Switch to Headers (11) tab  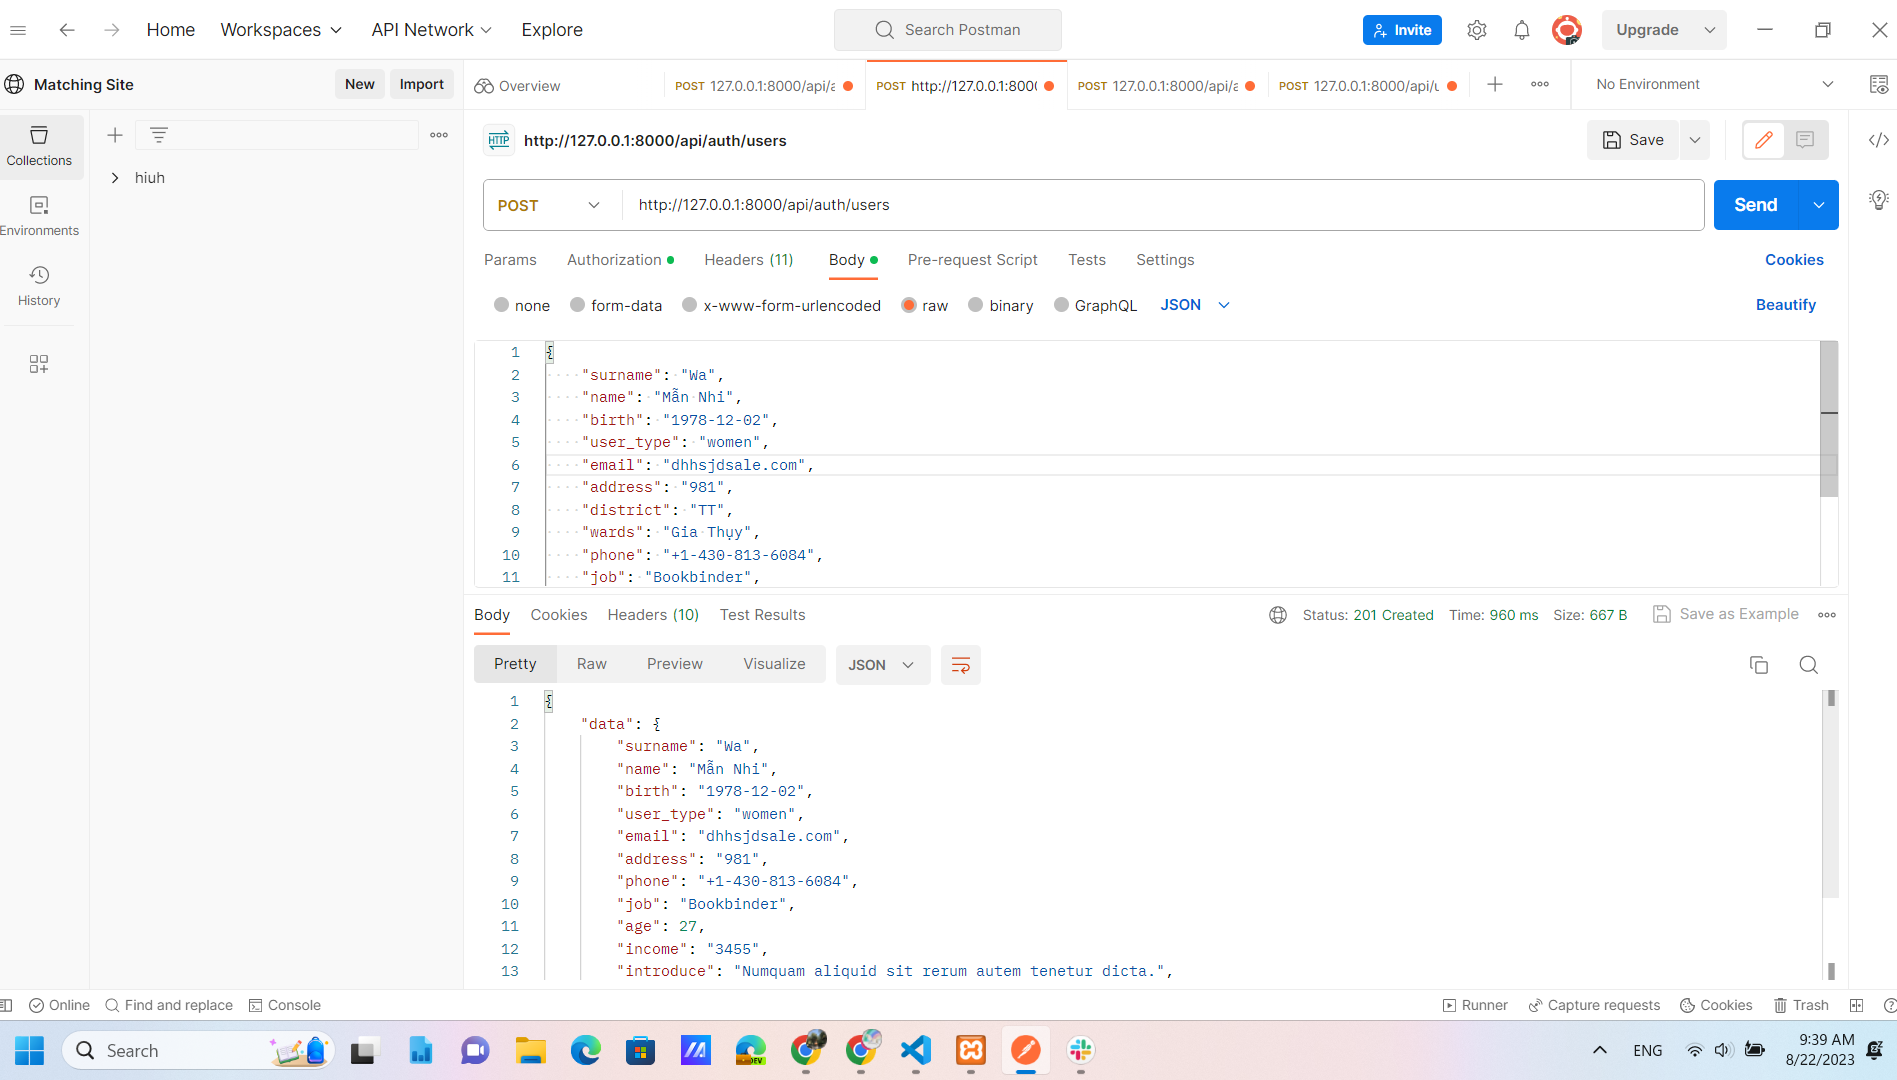749,260
